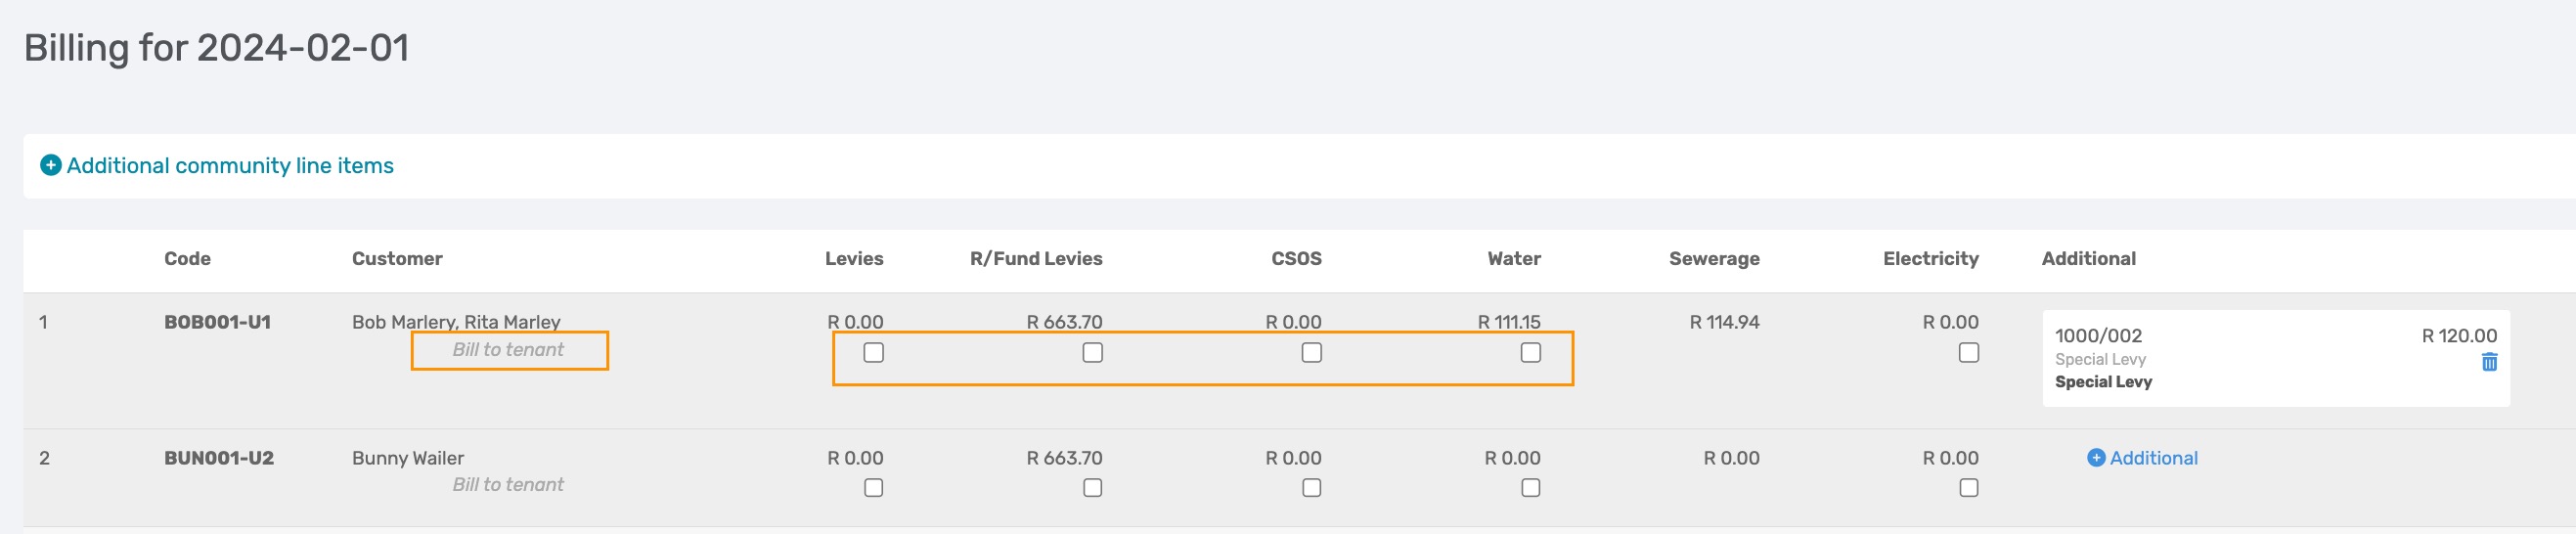Select the BUN001-U2 code cell
The image size is (2576, 534).
point(218,458)
